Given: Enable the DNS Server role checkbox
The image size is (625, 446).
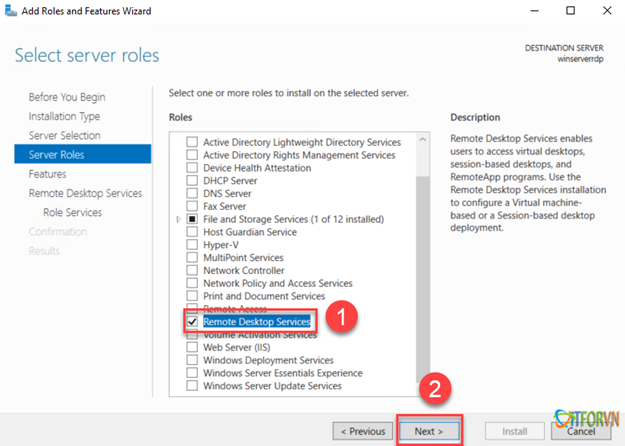Looking at the screenshot, I should click(193, 193).
